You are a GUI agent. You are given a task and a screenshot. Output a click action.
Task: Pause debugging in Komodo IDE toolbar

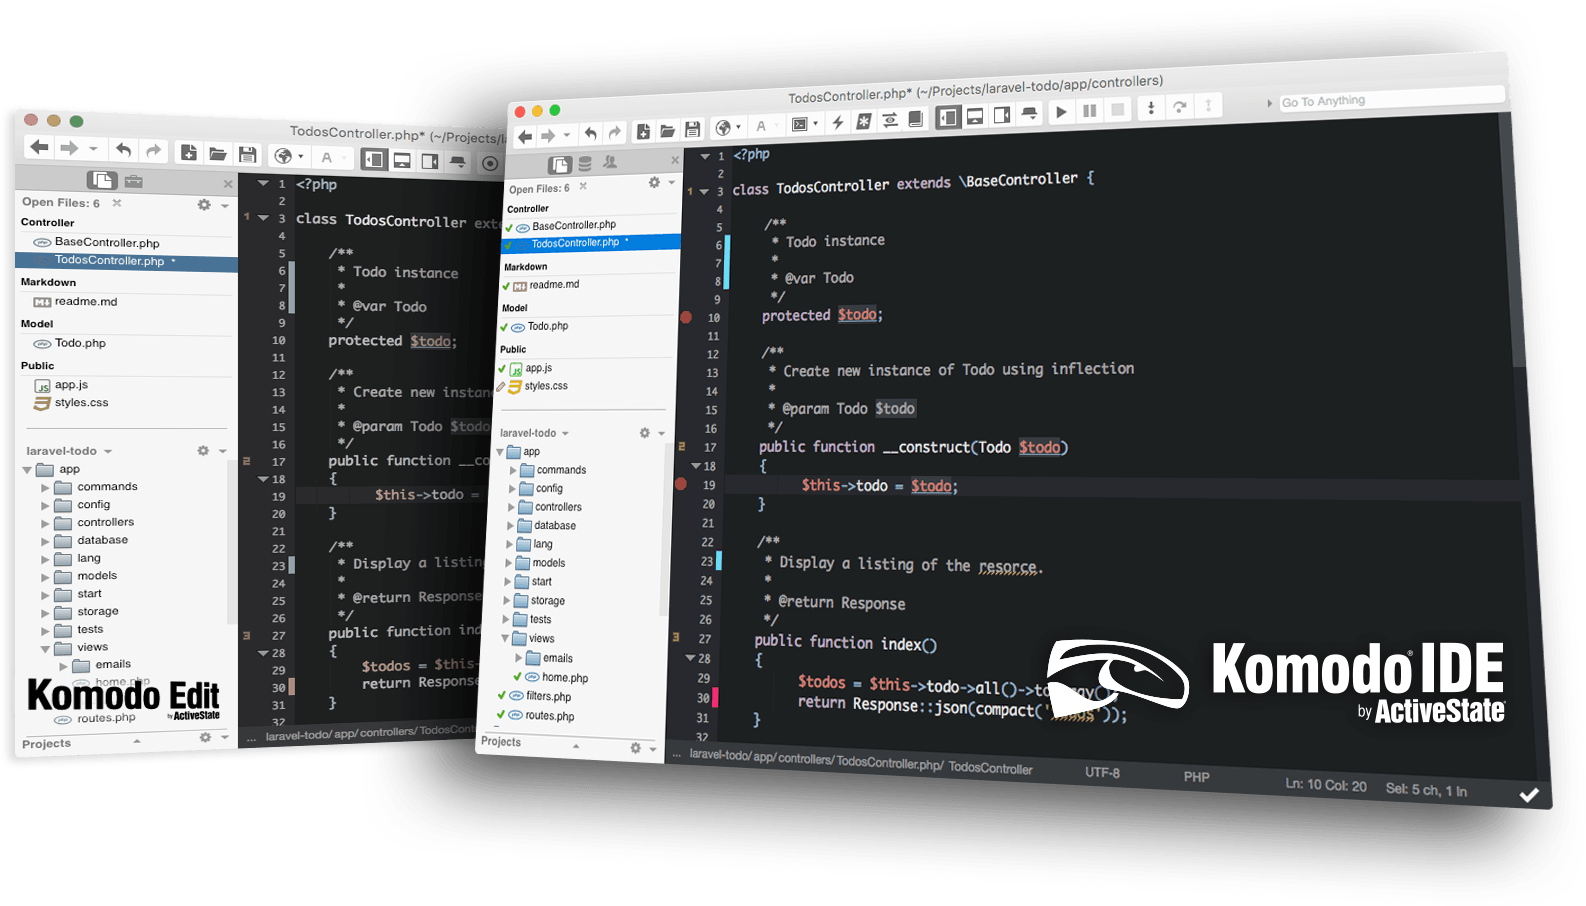click(1090, 111)
